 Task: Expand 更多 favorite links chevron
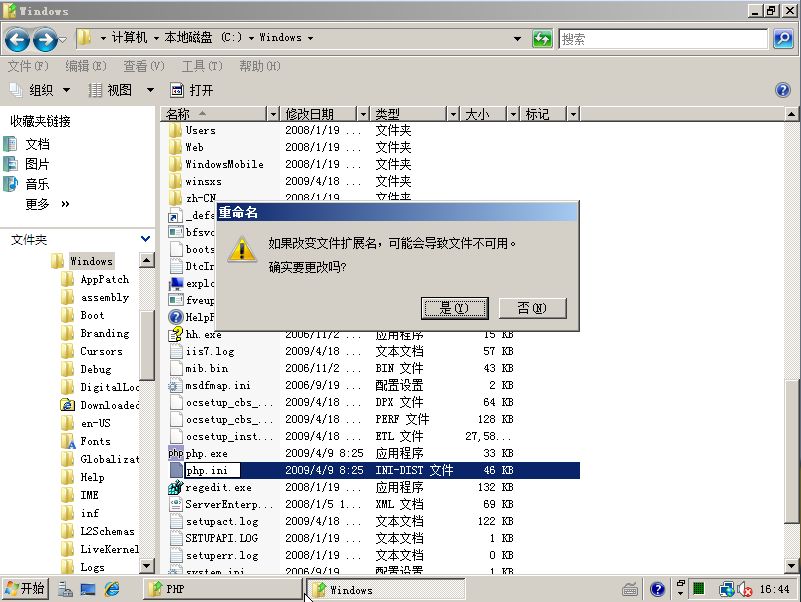click(66, 204)
